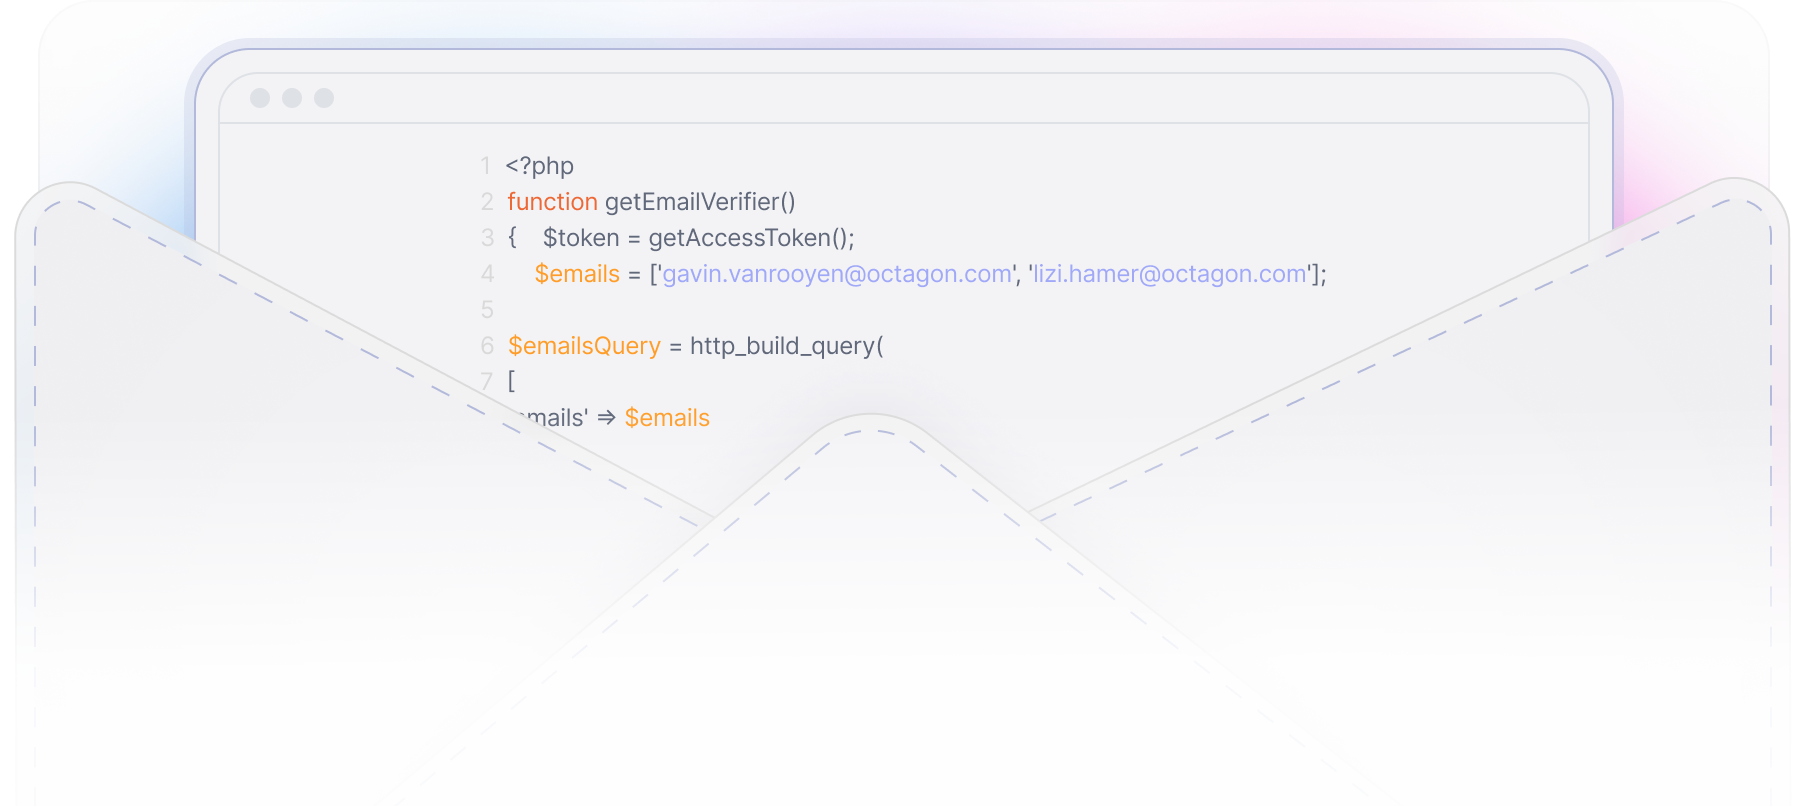Open the gavin.vanrooyen@octagon.com email address
Screen dimensions: 1808x806
(837, 274)
